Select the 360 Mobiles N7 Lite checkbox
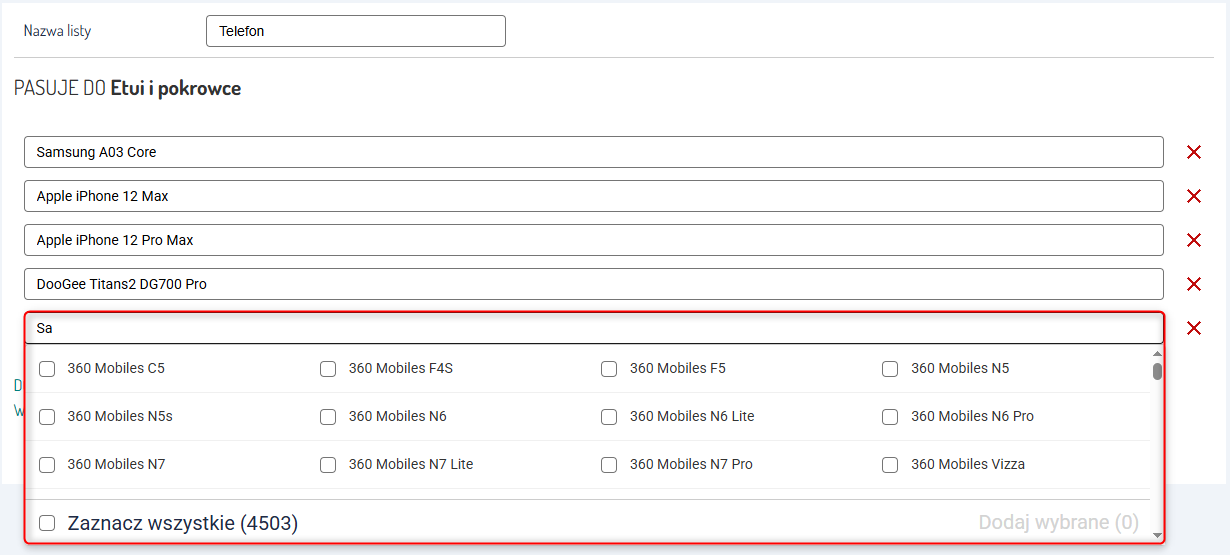Image resolution: width=1230 pixels, height=555 pixels. click(x=328, y=465)
